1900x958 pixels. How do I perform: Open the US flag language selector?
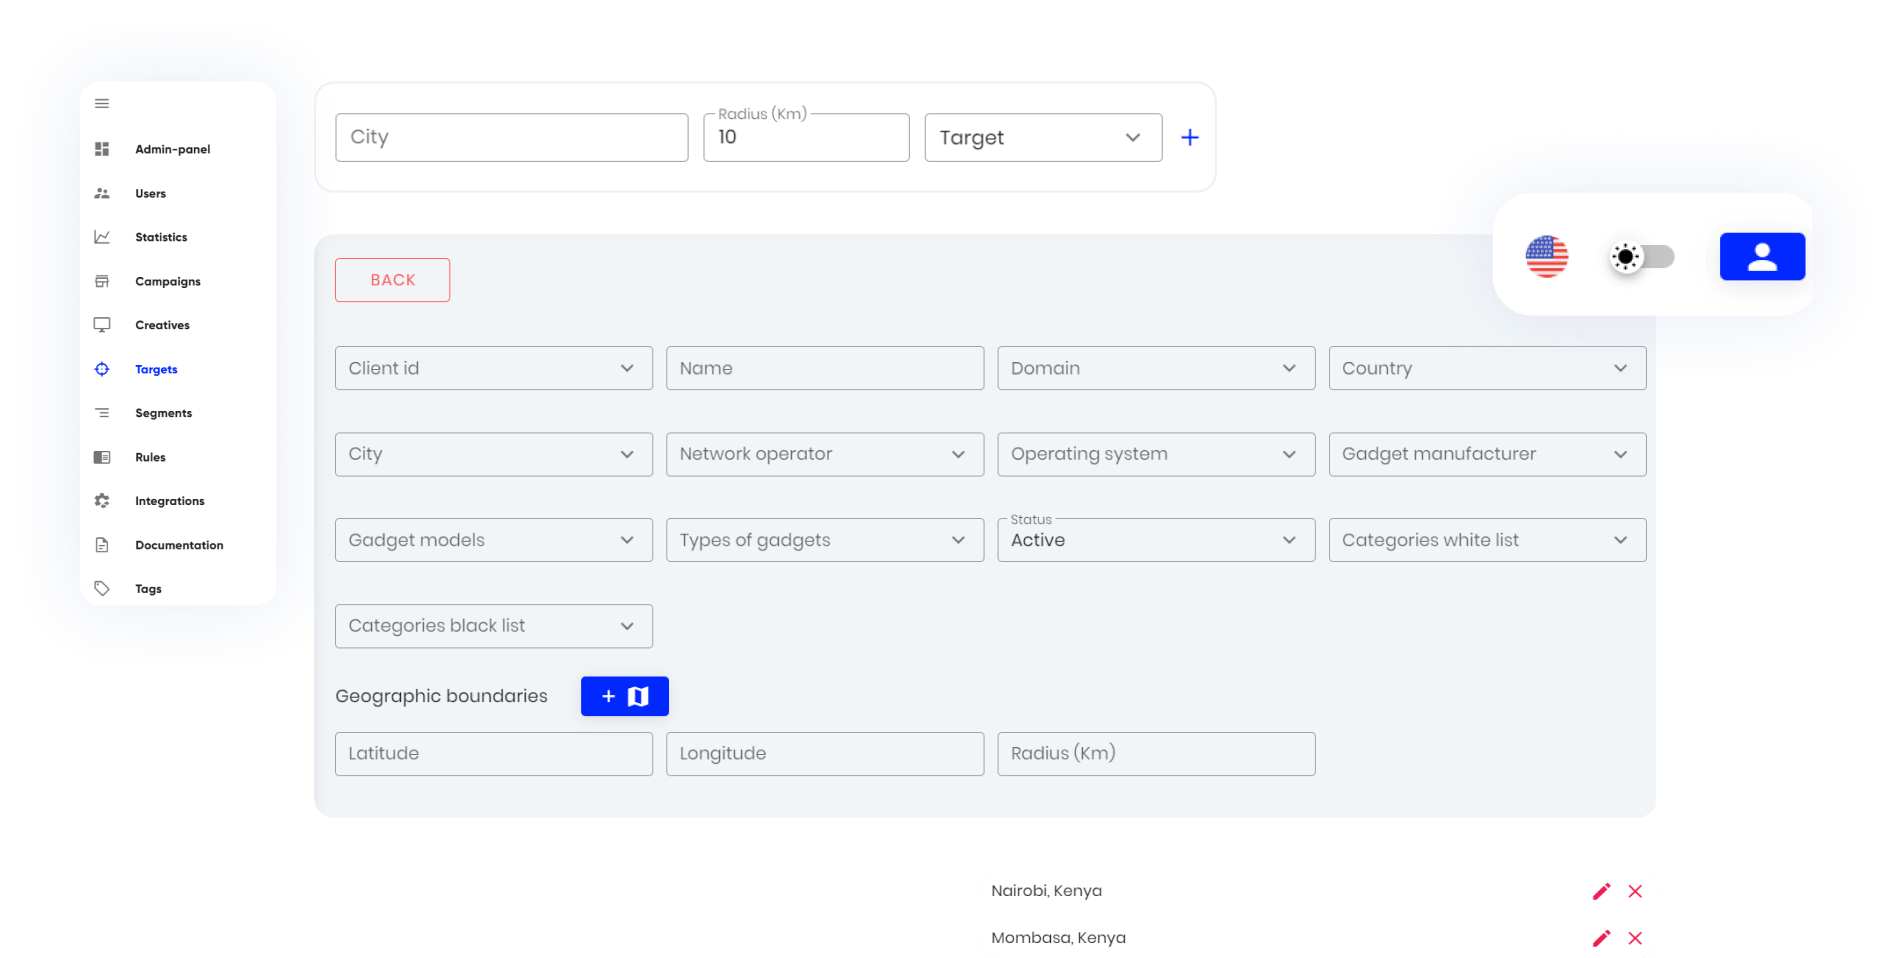coord(1547,256)
